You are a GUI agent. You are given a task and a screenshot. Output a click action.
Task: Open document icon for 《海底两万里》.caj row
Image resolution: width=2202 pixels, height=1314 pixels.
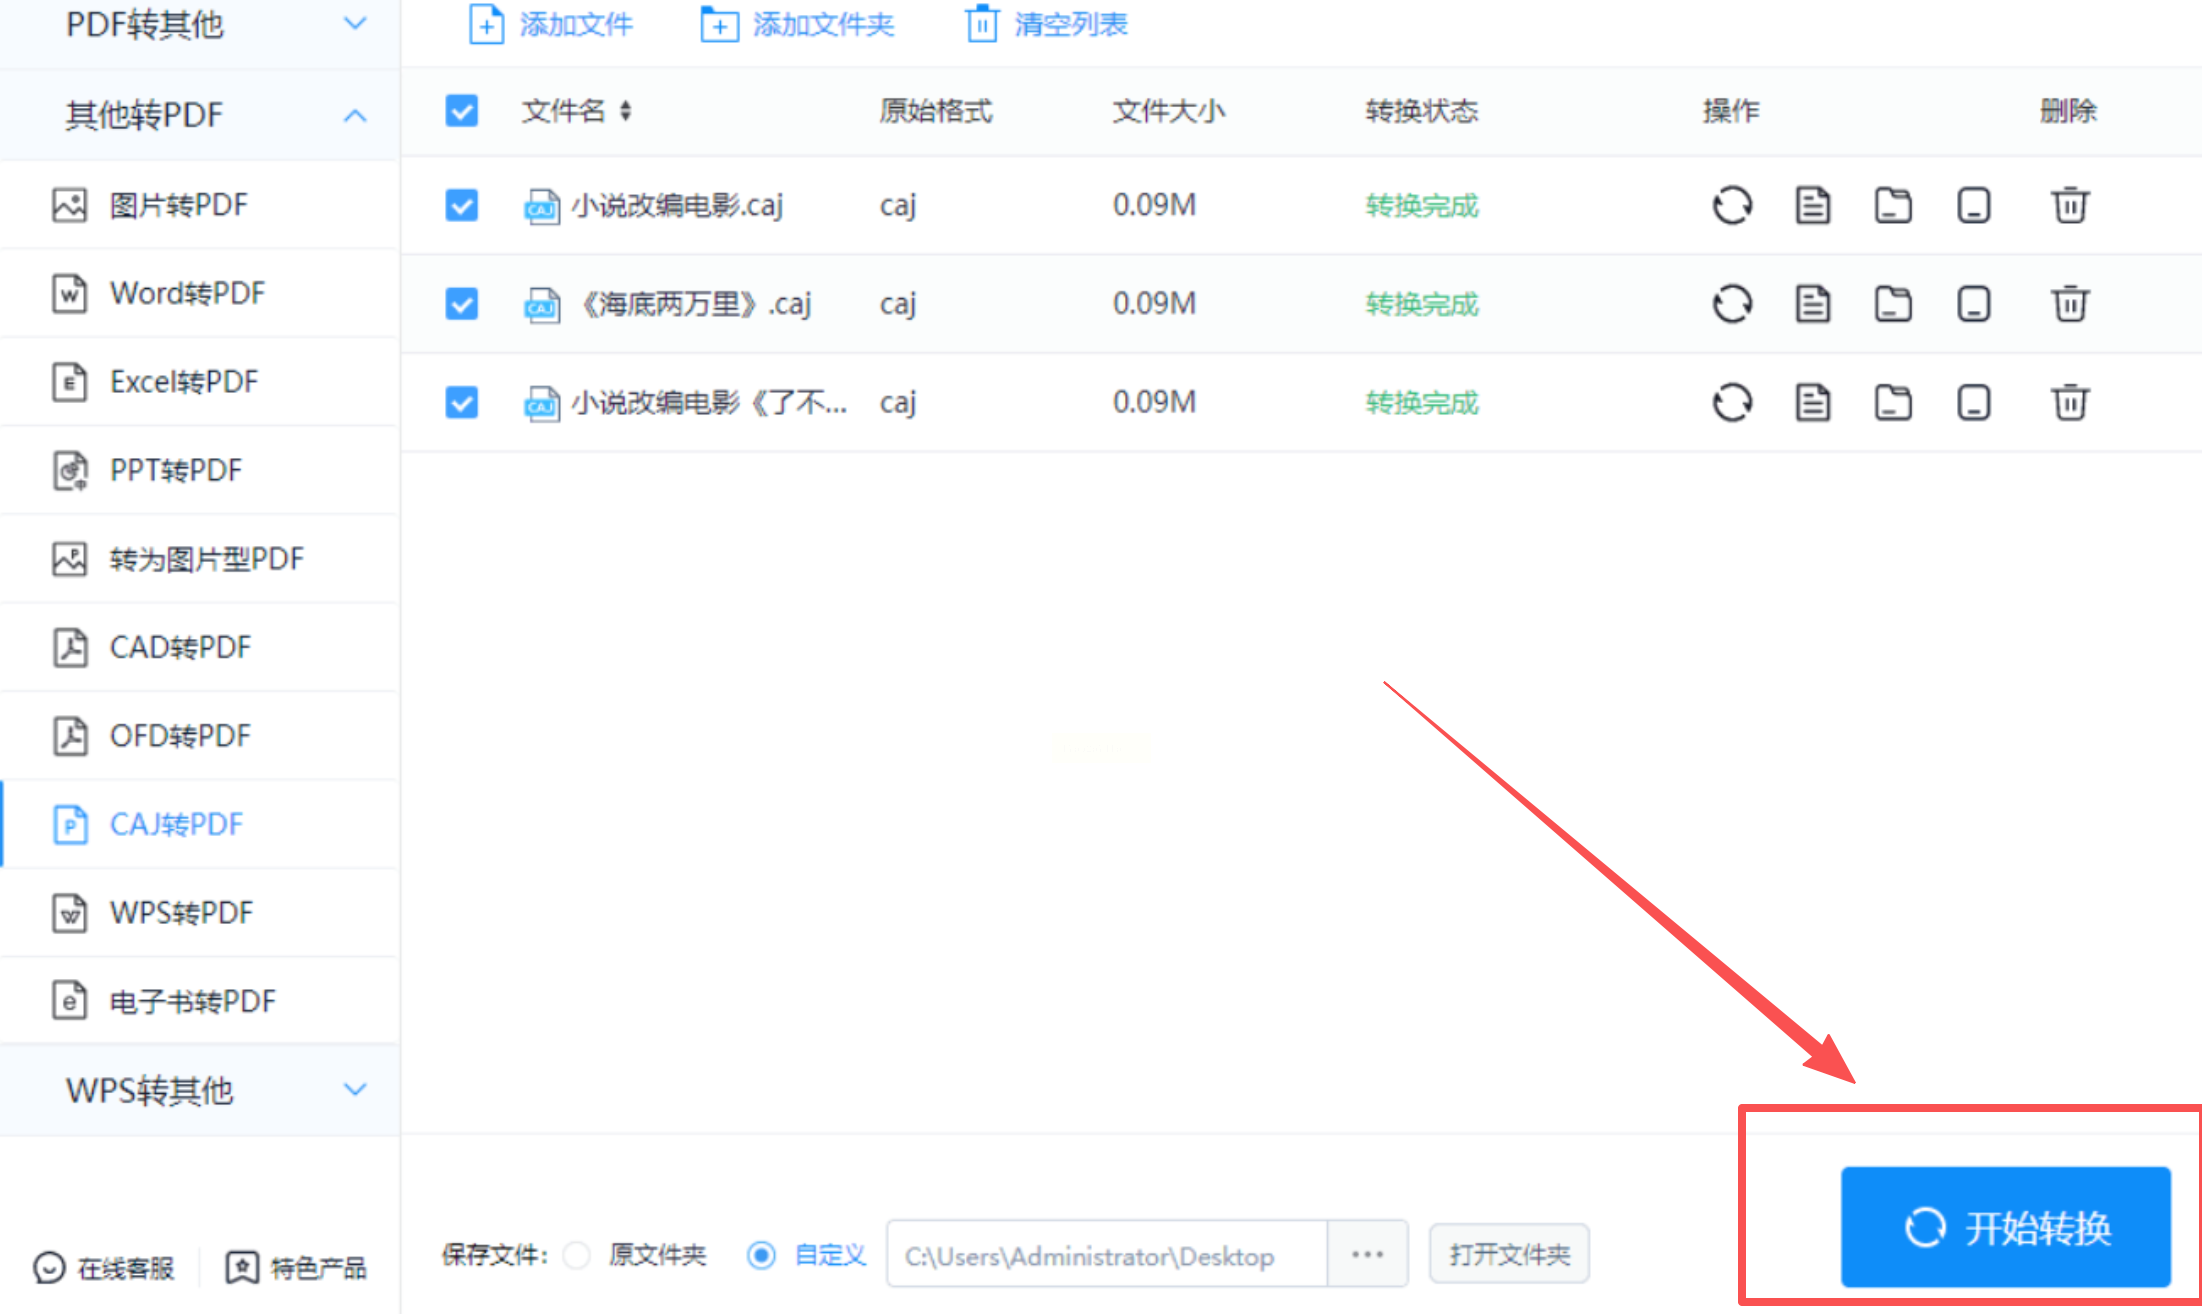pyautogui.click(x=1812, y=304)
